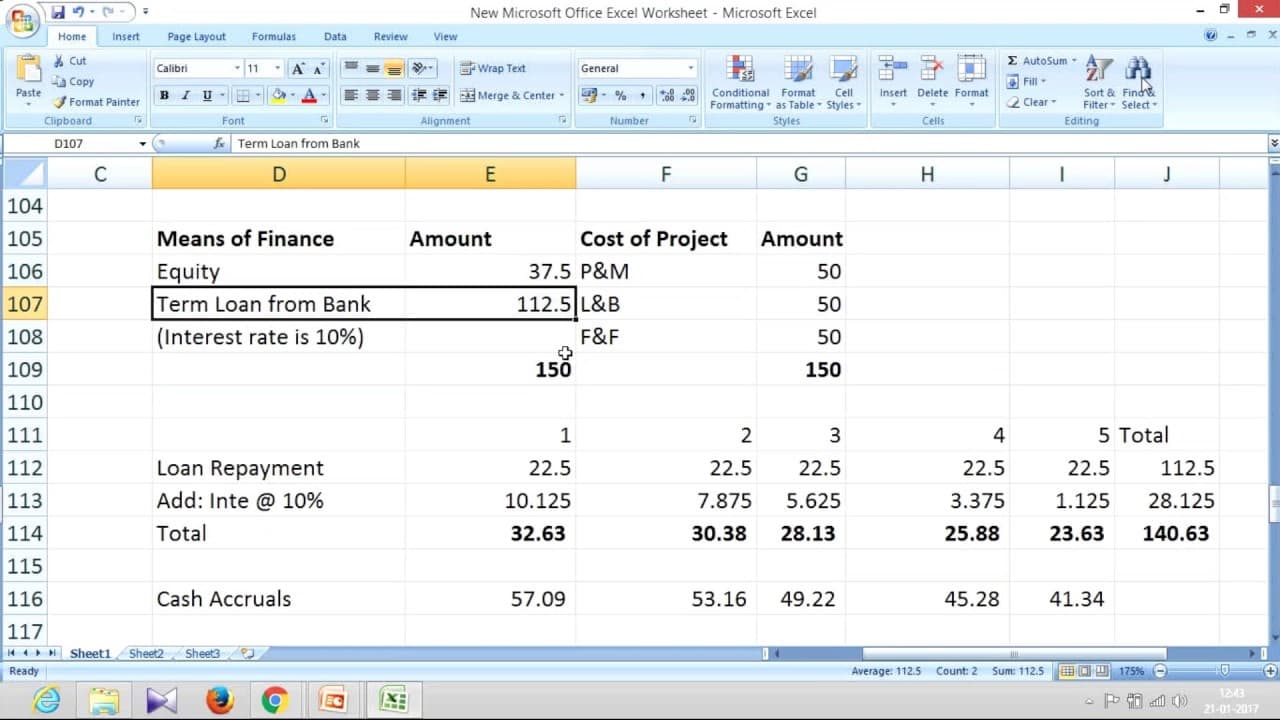1280x720 pixels.
Task: Toggle Bottom Align vertical alignment
Action: pyautogui.click(x=394, y=68)
